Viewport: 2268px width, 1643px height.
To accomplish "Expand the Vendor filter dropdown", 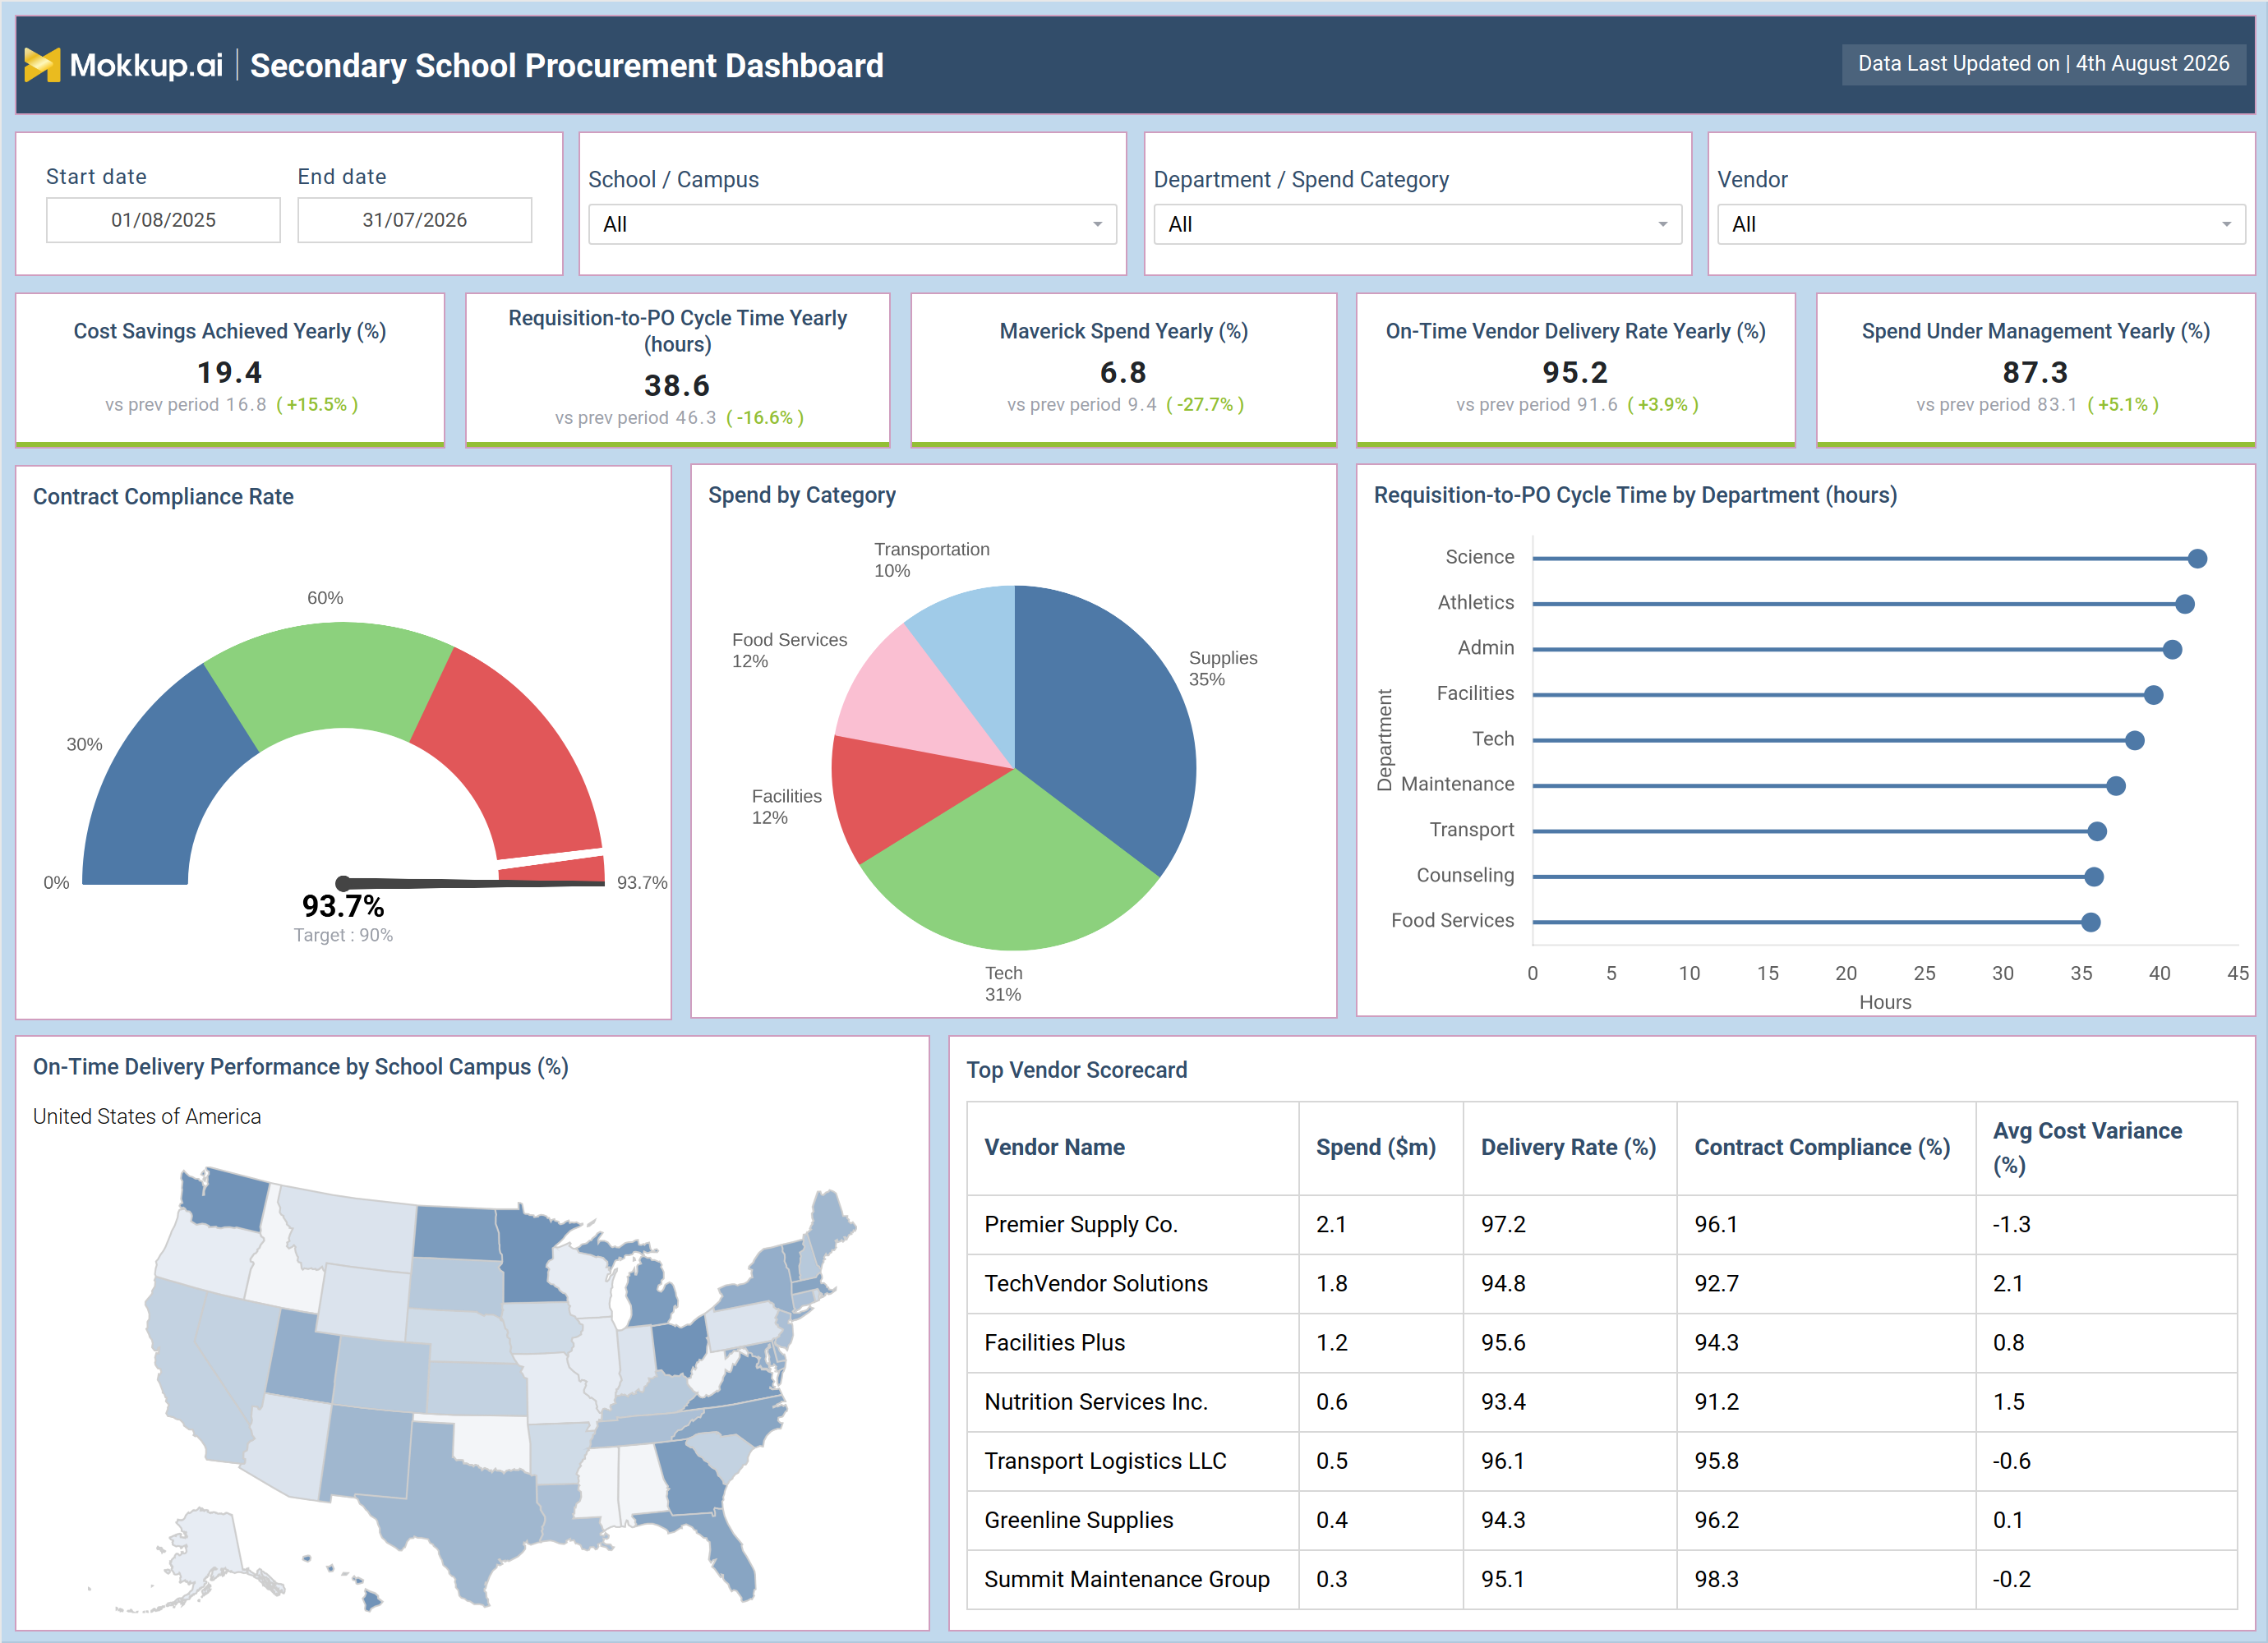I will tap(1981, 224).
